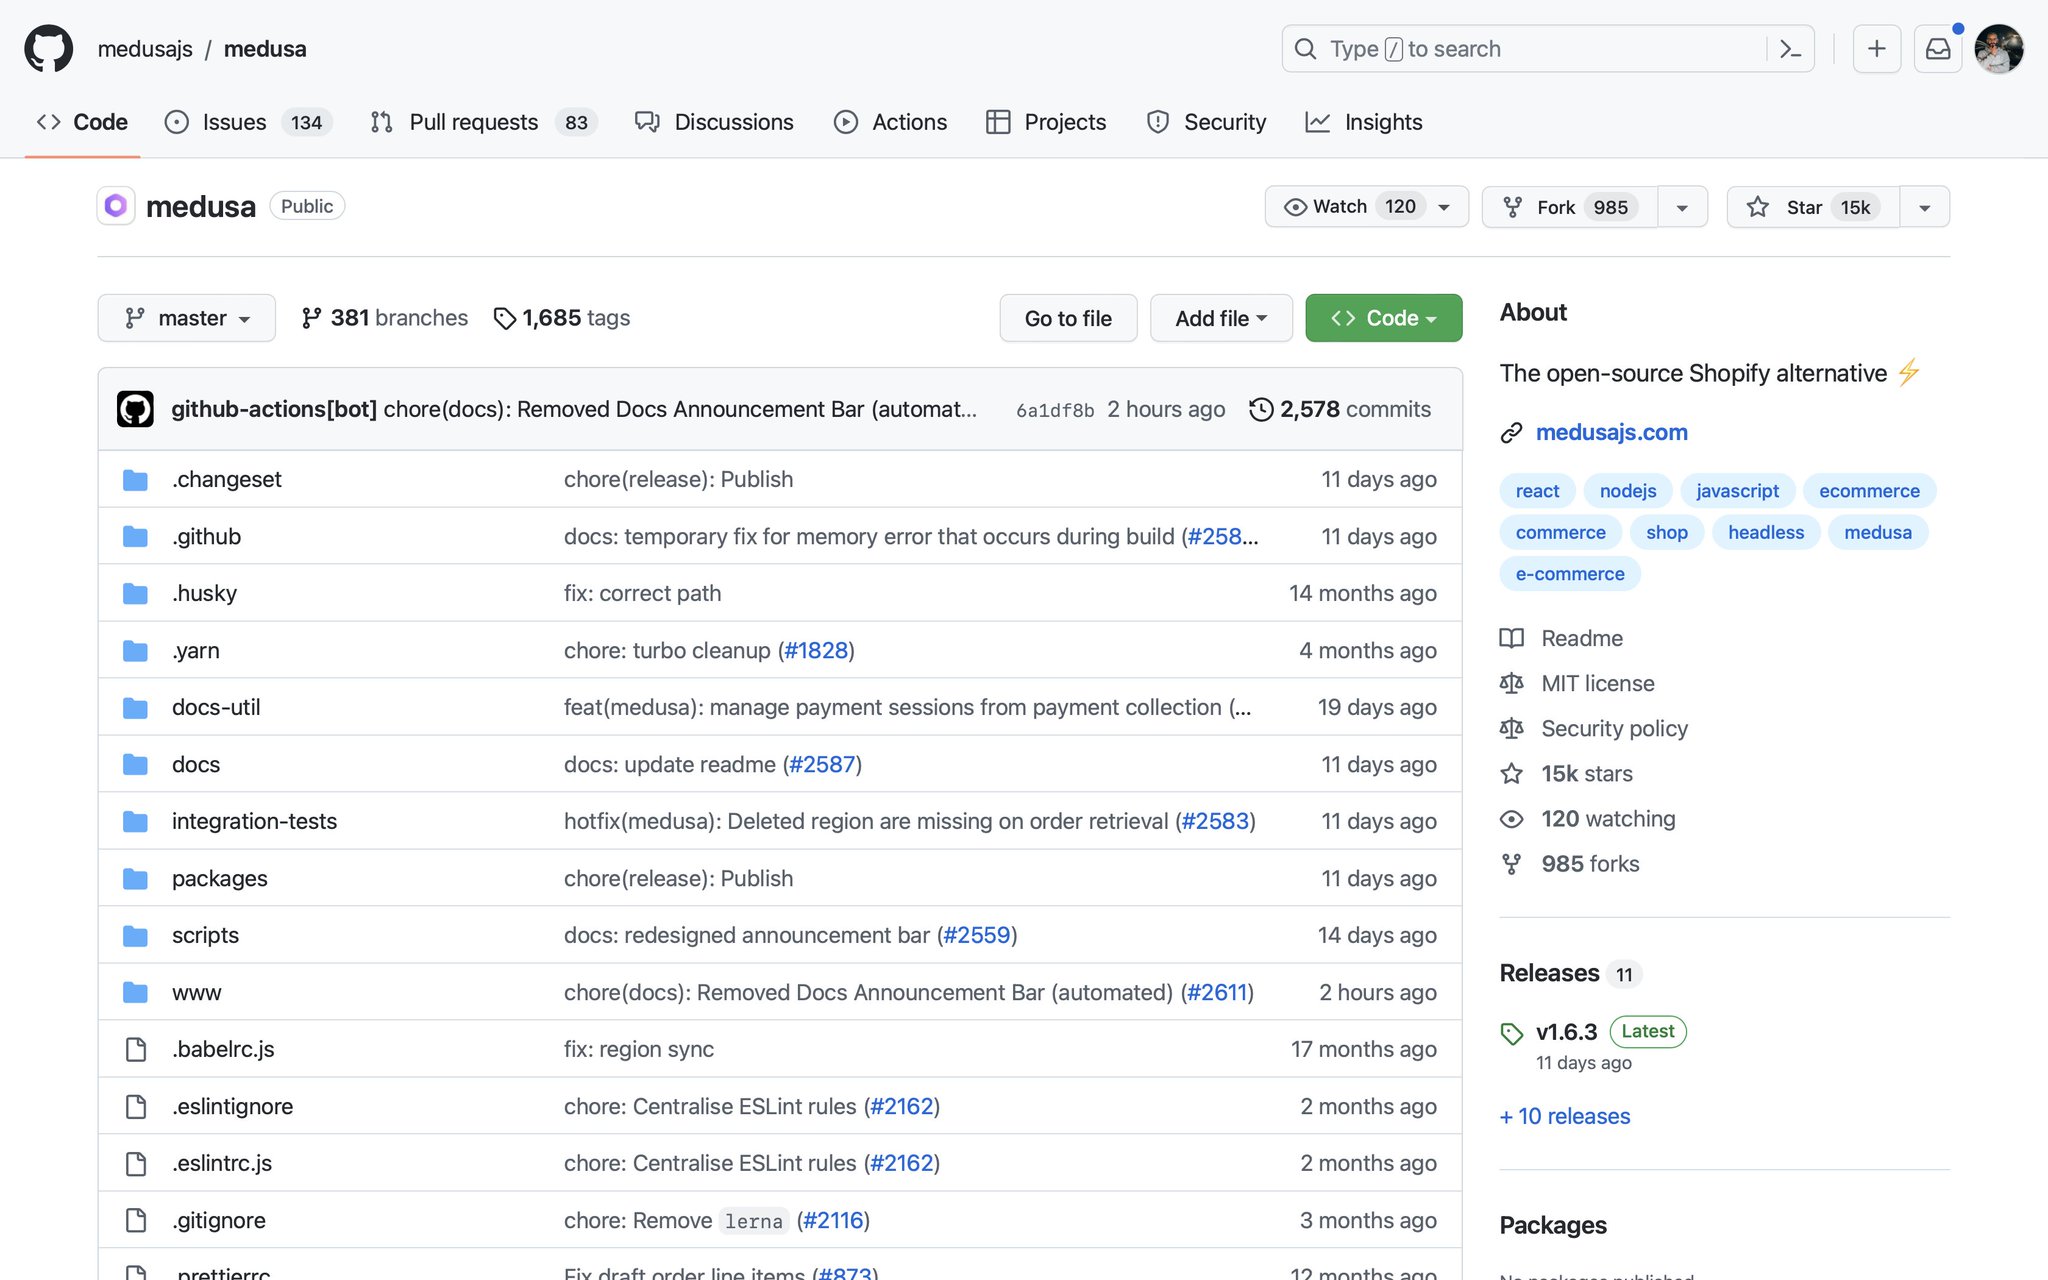Click the search input field
The image size is (2048, 1280).
1500,48
